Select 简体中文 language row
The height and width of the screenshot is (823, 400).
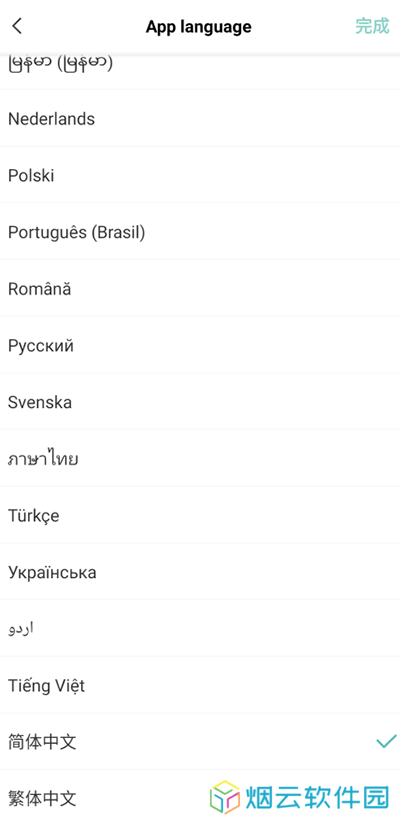coord(200,742)
